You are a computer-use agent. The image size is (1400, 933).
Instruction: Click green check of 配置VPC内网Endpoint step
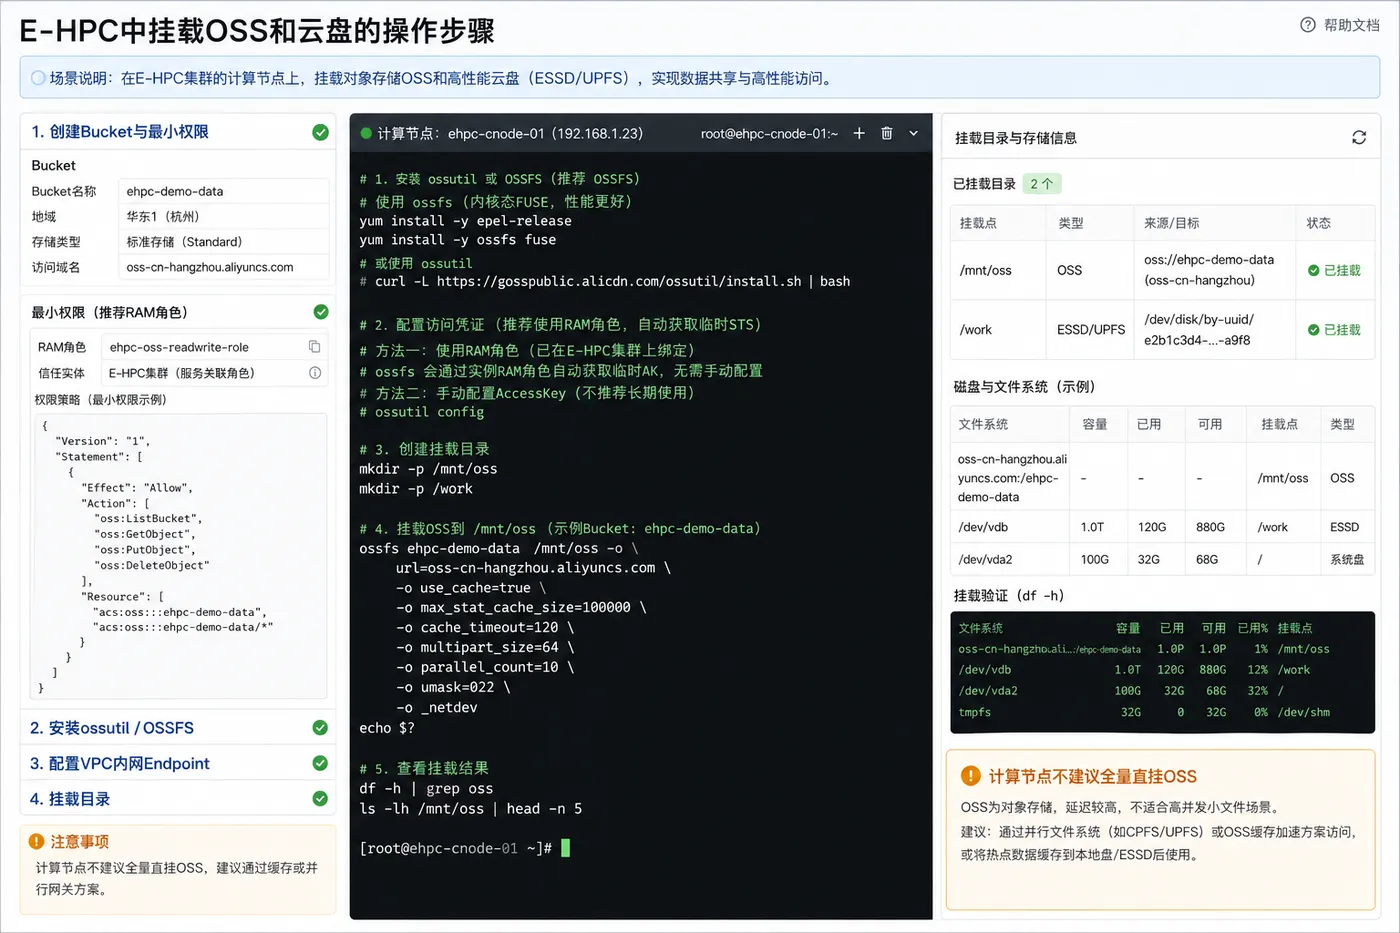(320, 763)
